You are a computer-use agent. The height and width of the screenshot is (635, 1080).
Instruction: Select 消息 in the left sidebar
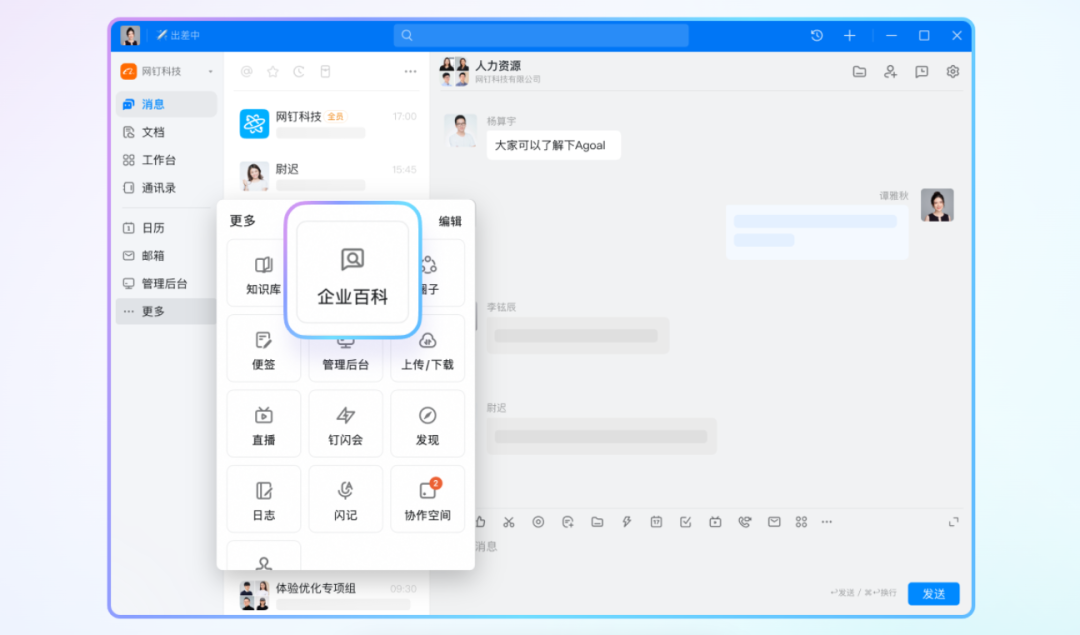tap(166, 104)
